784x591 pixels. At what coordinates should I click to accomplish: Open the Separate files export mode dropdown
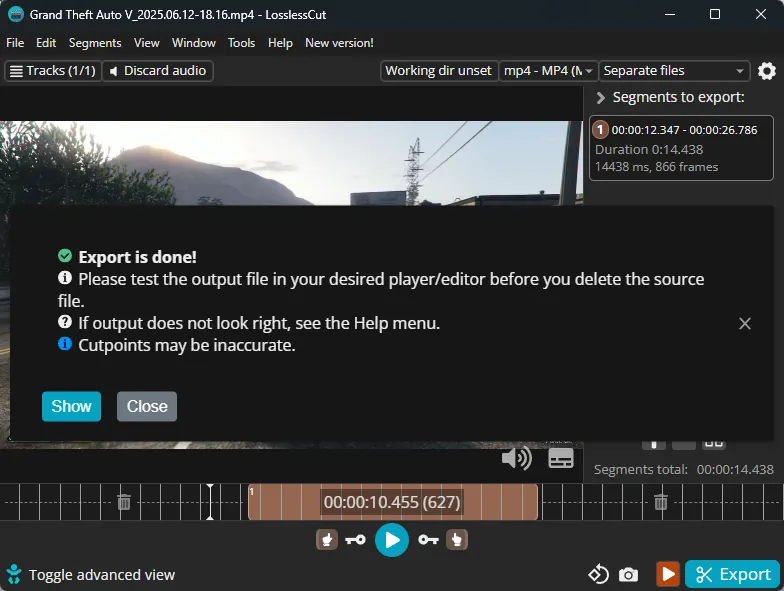tap(675, 71)
